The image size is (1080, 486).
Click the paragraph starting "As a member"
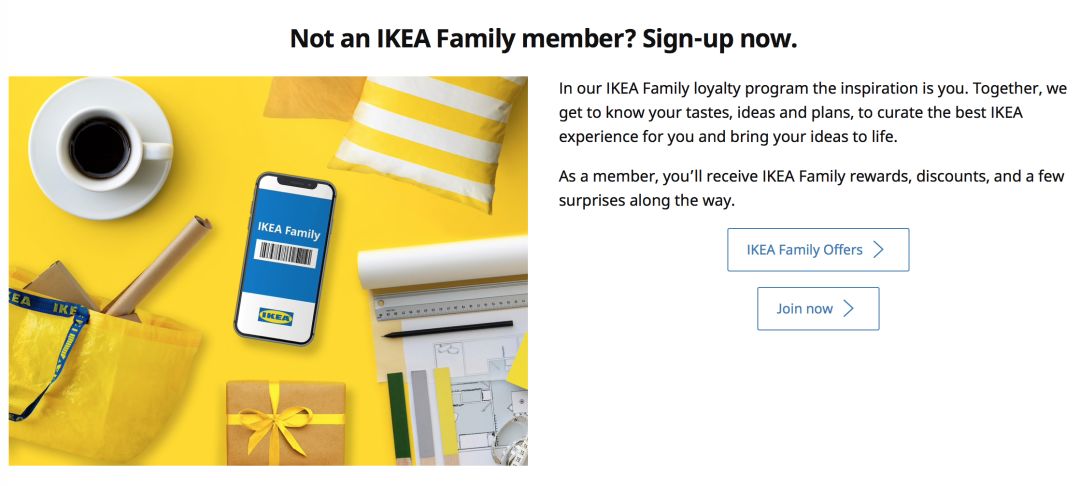click(812, 189)
